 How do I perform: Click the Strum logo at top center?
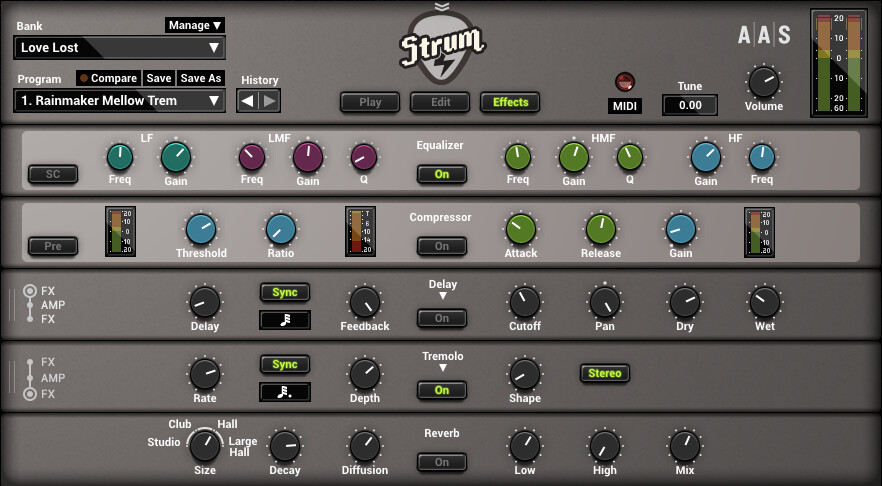pyautogui.click(x=442, y=49)
